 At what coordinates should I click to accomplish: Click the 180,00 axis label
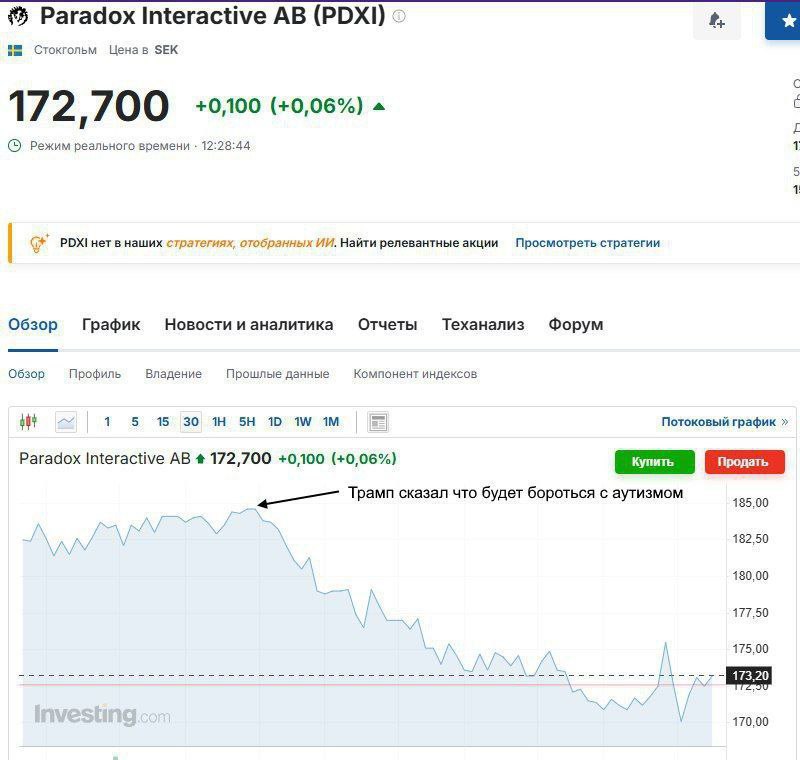[750, 575]
